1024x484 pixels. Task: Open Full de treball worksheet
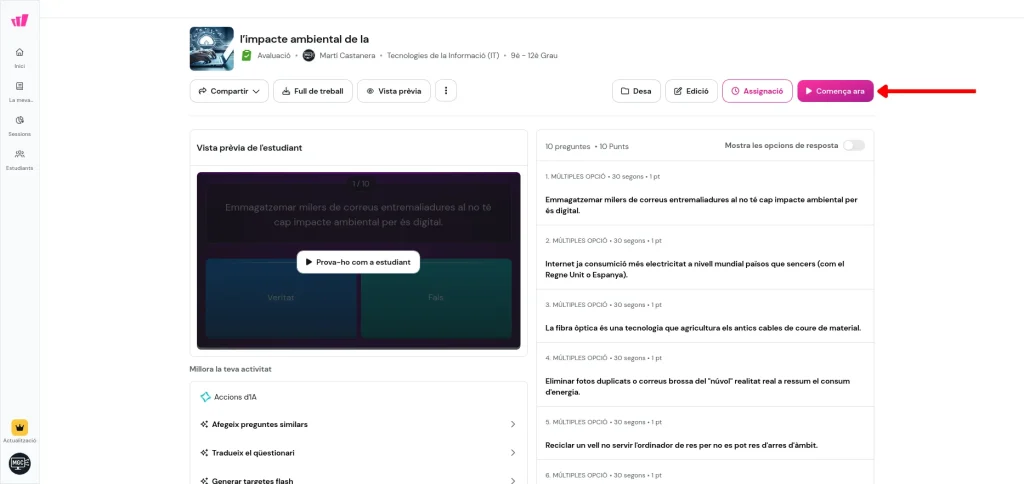(313, 91)
